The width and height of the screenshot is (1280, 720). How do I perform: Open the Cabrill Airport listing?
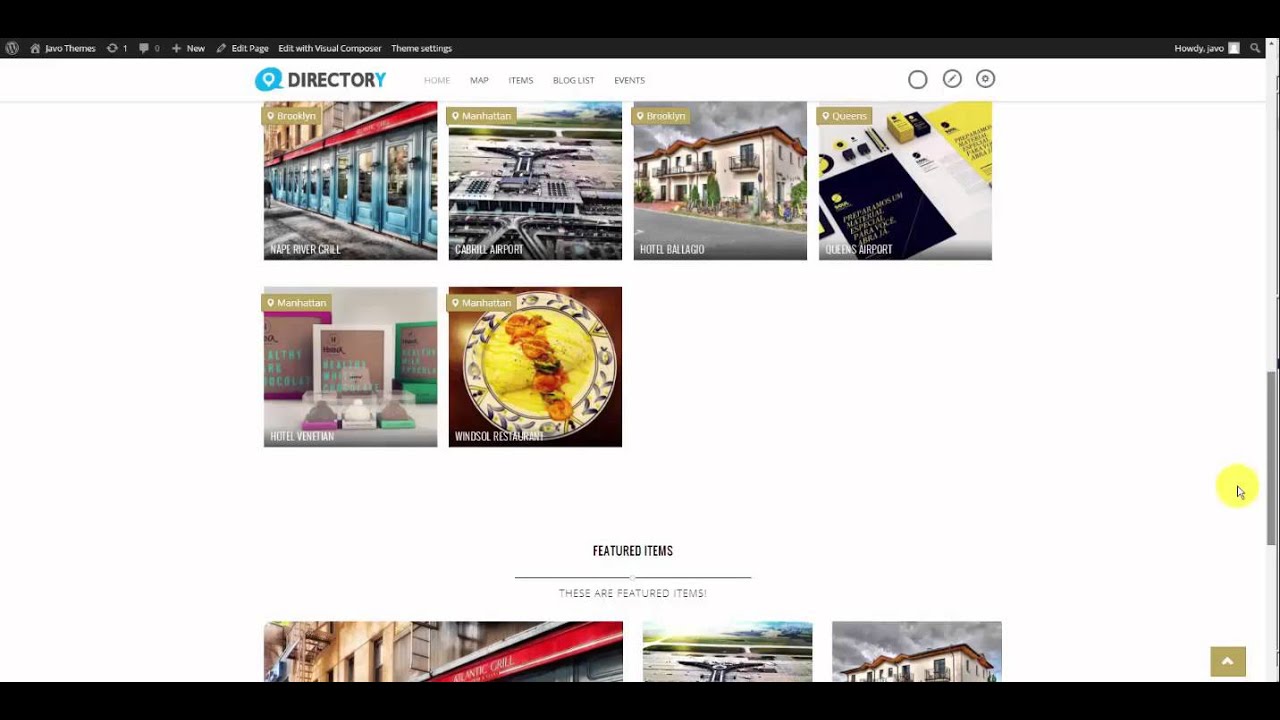535,181
